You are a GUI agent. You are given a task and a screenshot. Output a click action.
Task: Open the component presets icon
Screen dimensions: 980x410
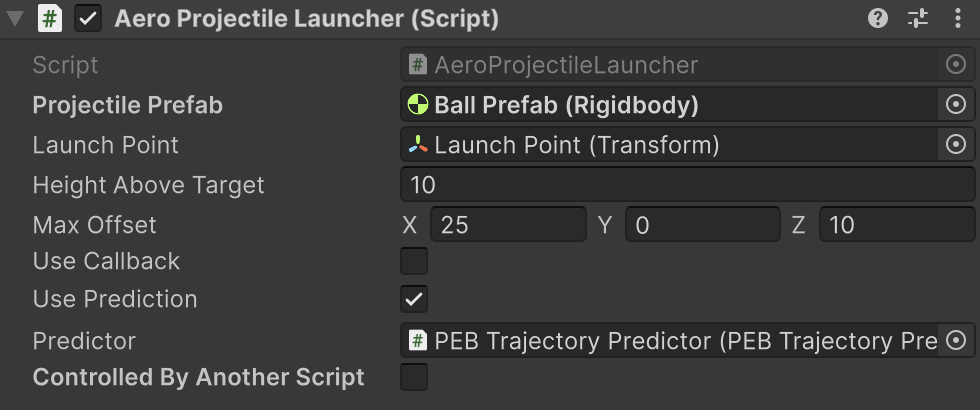coord(918,19)
